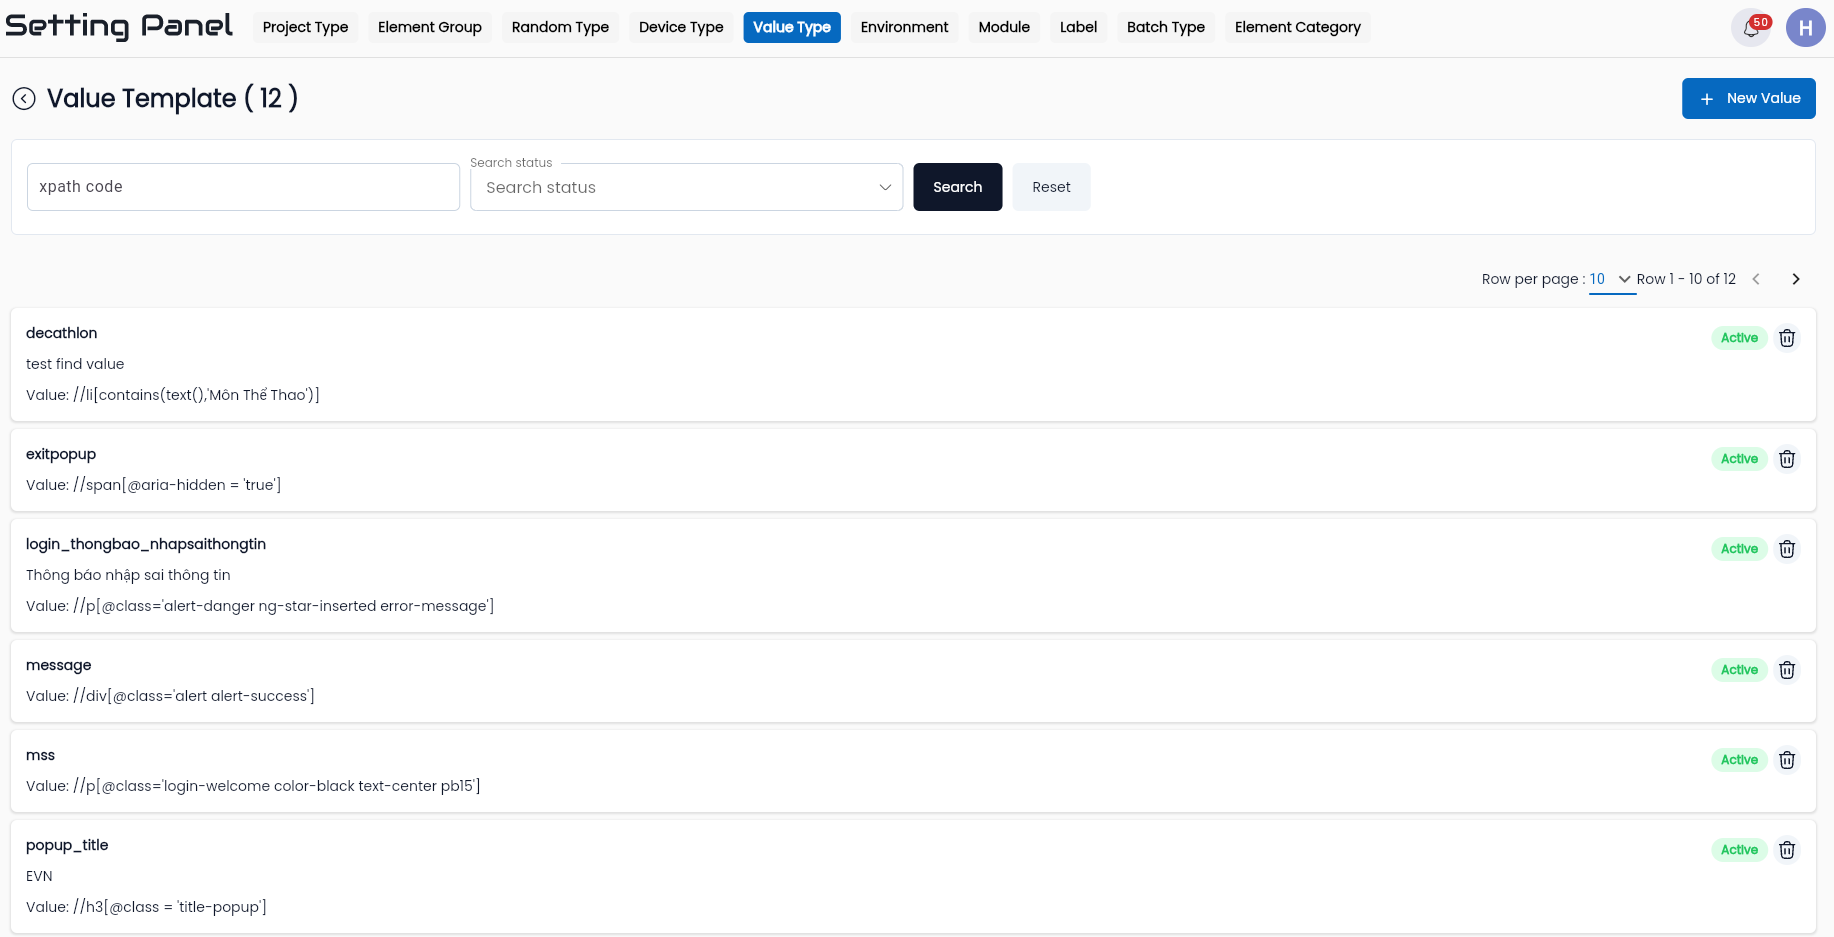Expand the Search status dropdown
This screenshot has width=1834, height=937.
pyautogui.click(x=686, y=187)
